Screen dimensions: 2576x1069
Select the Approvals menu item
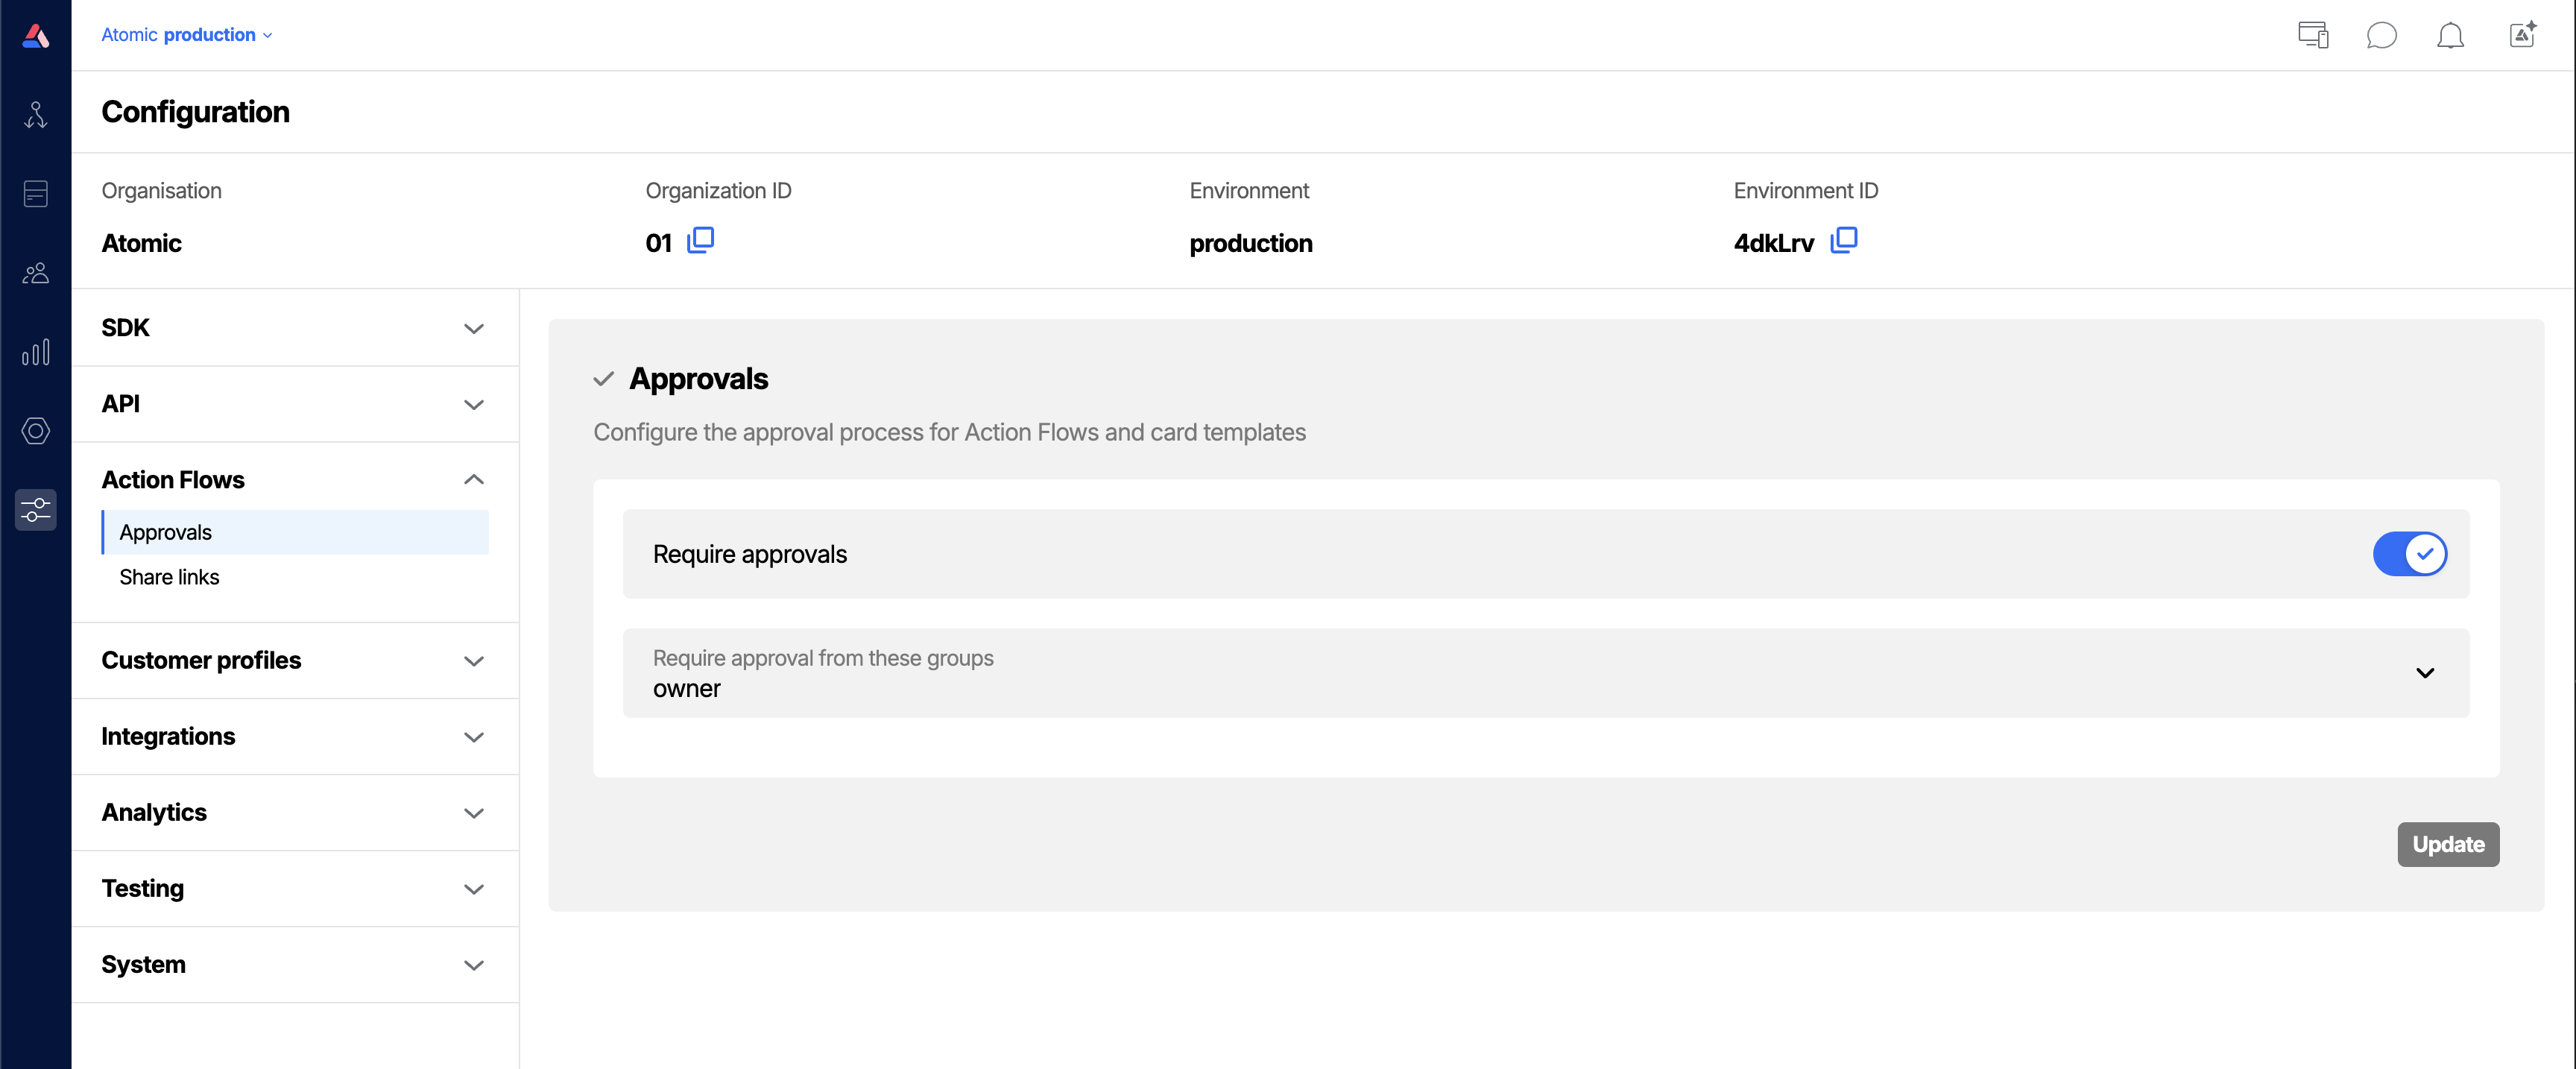pos(166,532)
